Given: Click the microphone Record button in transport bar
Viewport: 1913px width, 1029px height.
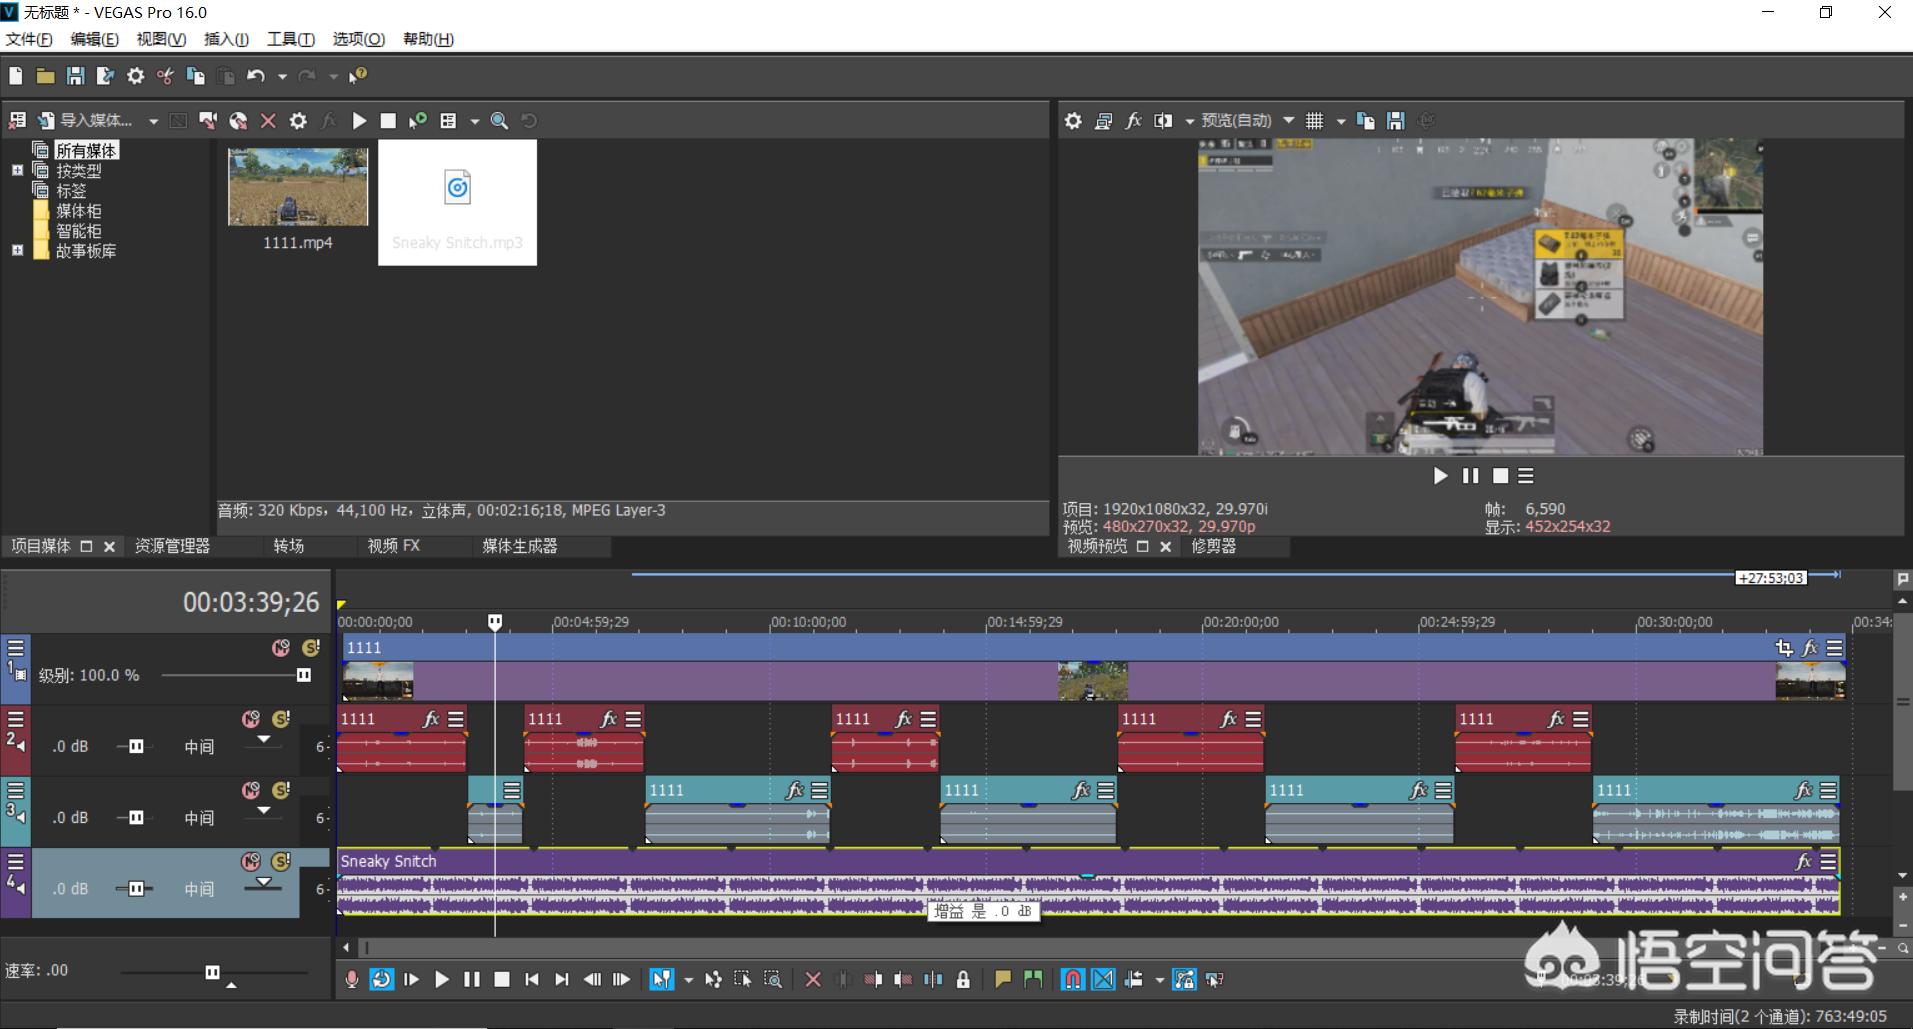Looking at the screenshot, I should click(351, 980).
